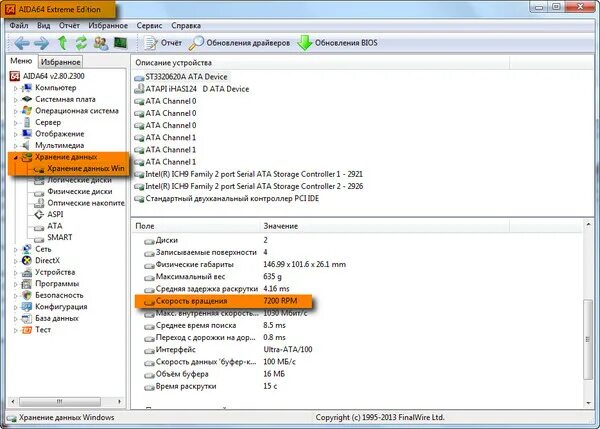Click the details pane vertical scrollbar thumb
Viewport: 600px width, 429px height.
588,339
